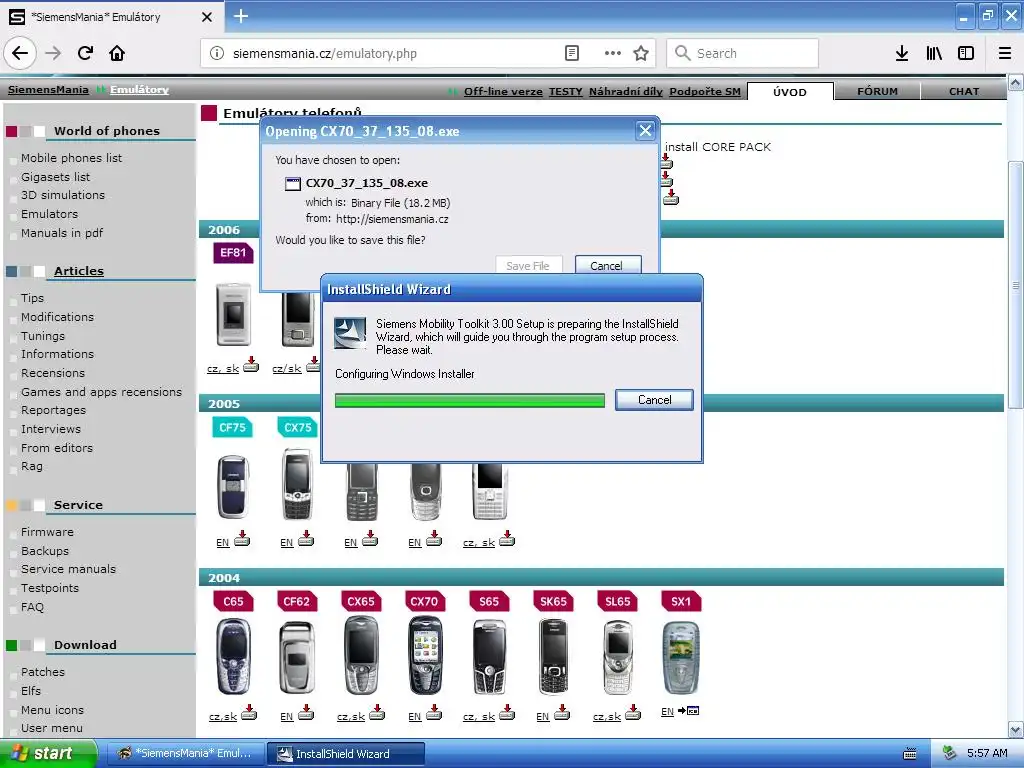Viewport: 1024px width, 768px height.
Task: Download the C65 emulator via its download icon
Action: 249,713
